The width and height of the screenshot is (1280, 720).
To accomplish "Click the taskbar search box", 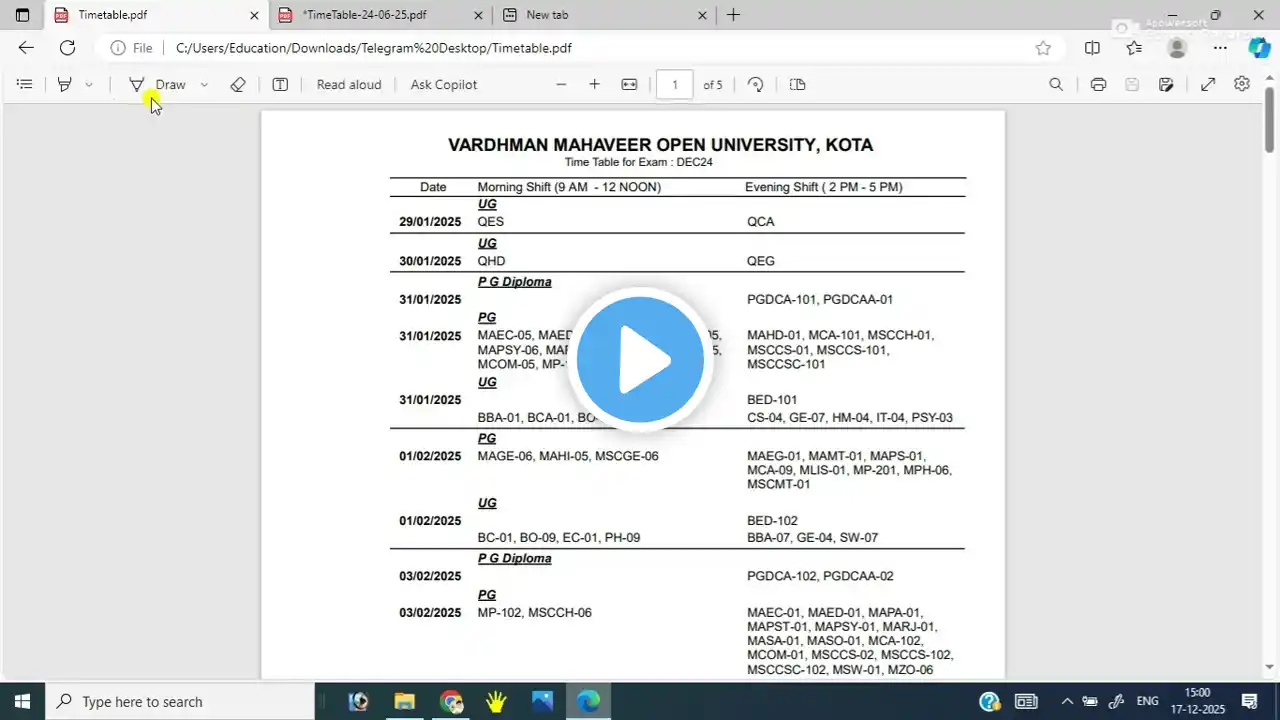I will click(180, 701).
